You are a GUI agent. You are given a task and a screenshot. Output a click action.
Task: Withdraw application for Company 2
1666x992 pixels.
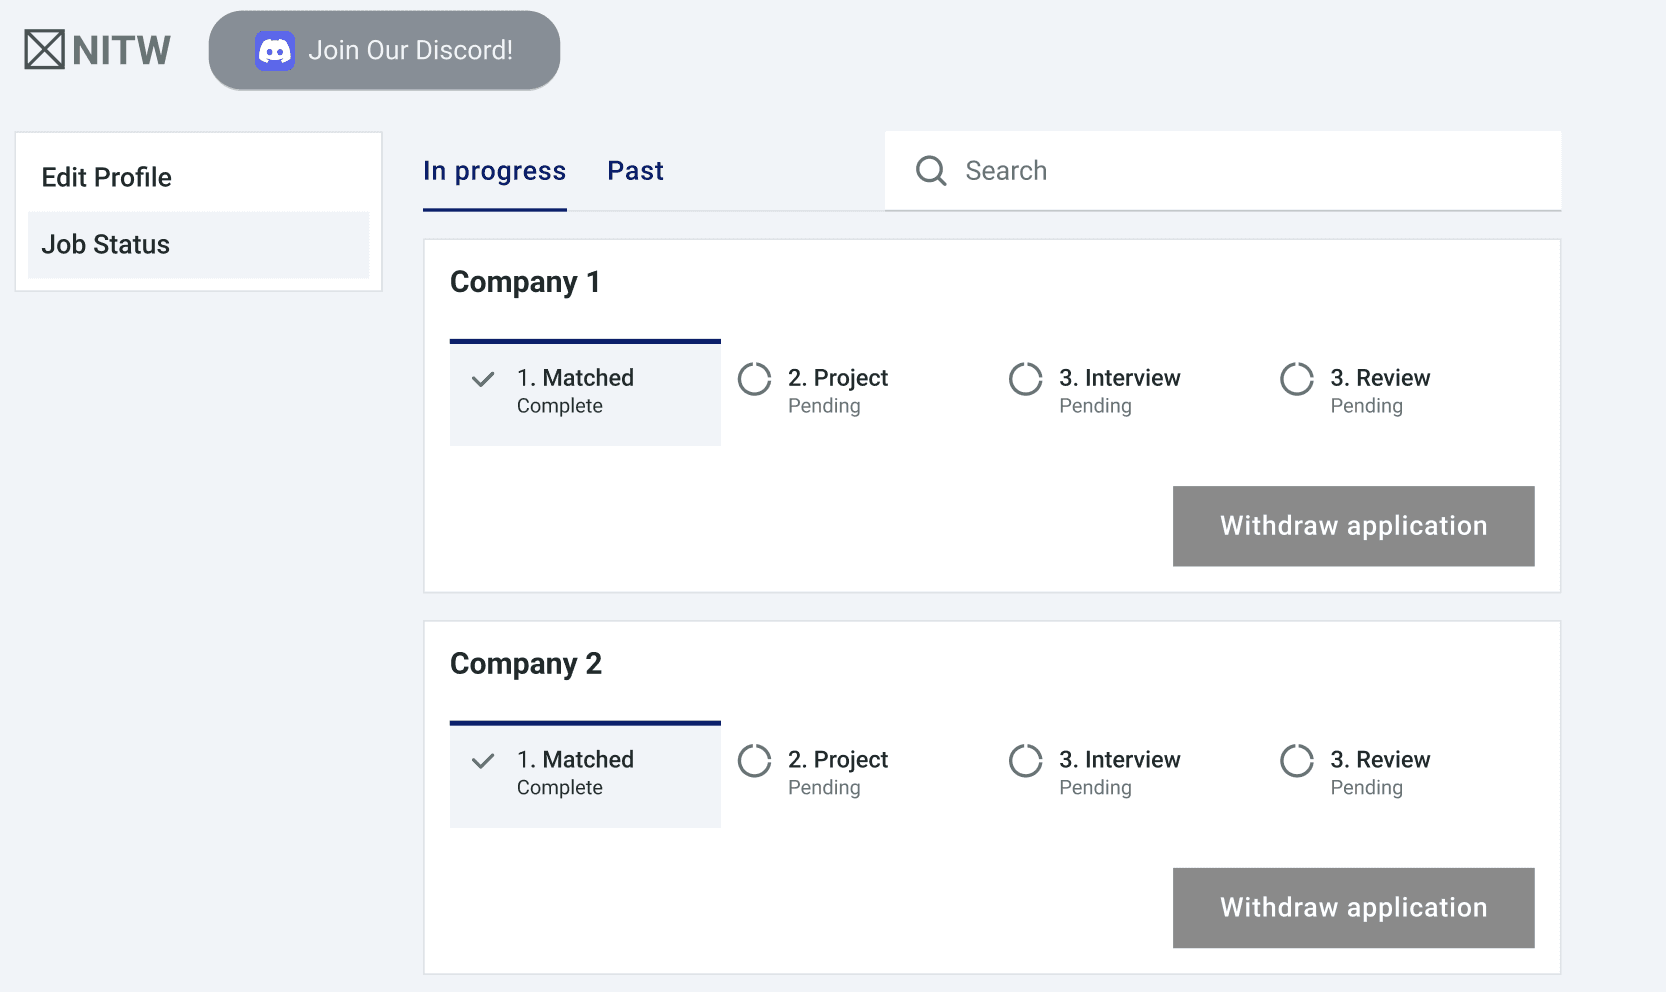click(1353, 908)
